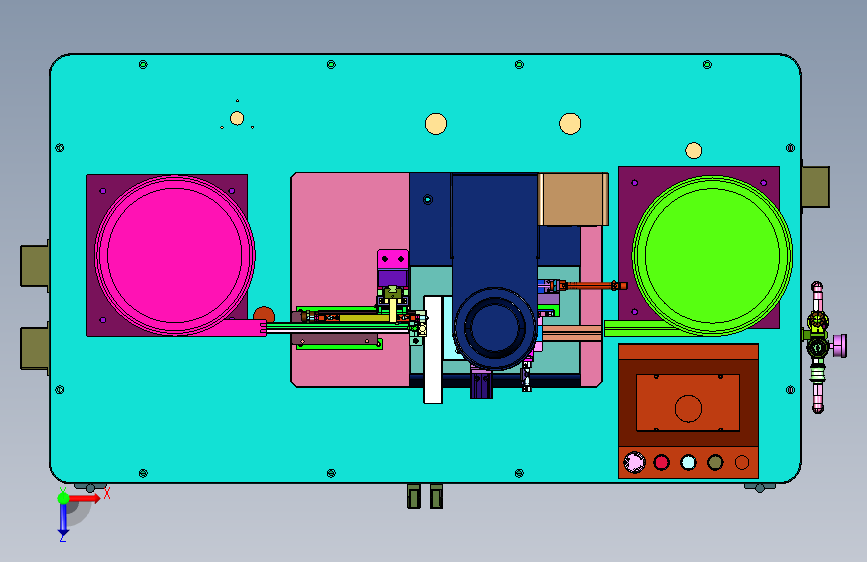The image size is (867, 562).
Task: Select the orange control box panel with circle
Action: (688, 403)
